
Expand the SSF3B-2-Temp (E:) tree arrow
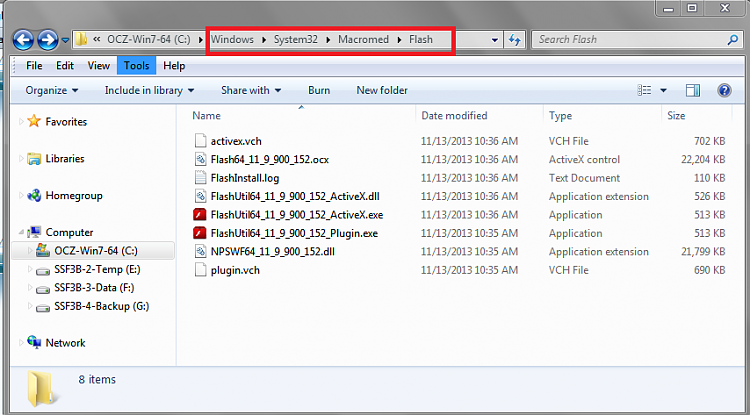pos(30,269)
